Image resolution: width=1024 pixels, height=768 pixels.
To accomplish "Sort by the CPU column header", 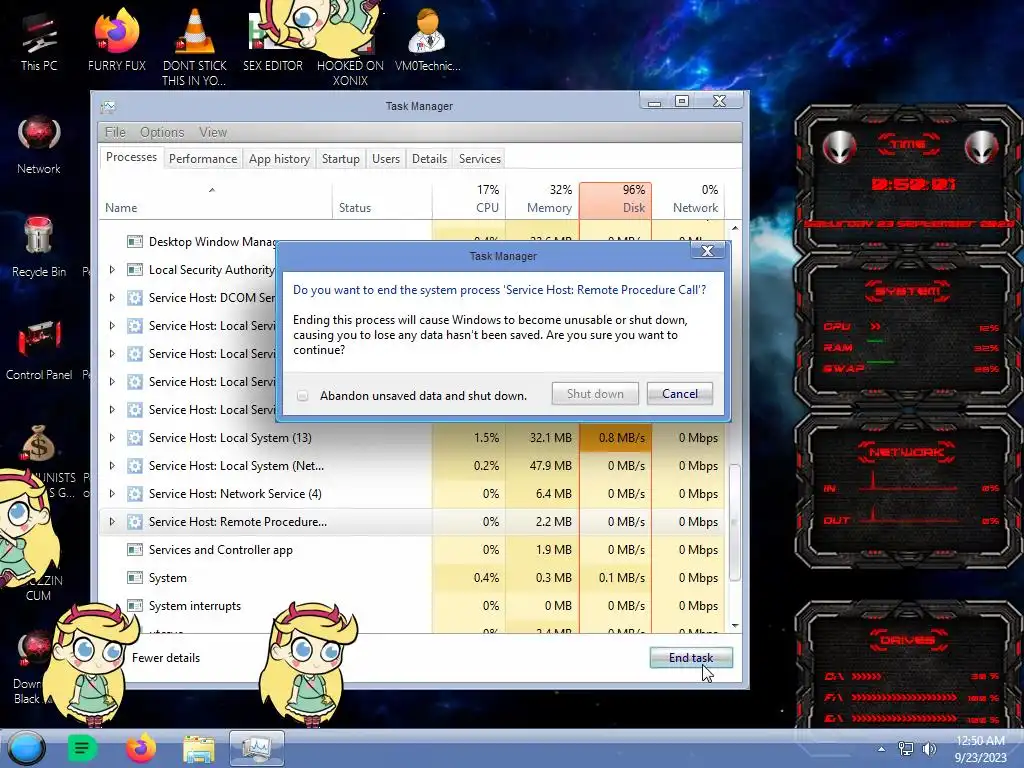I will click(x=468, y=200).
